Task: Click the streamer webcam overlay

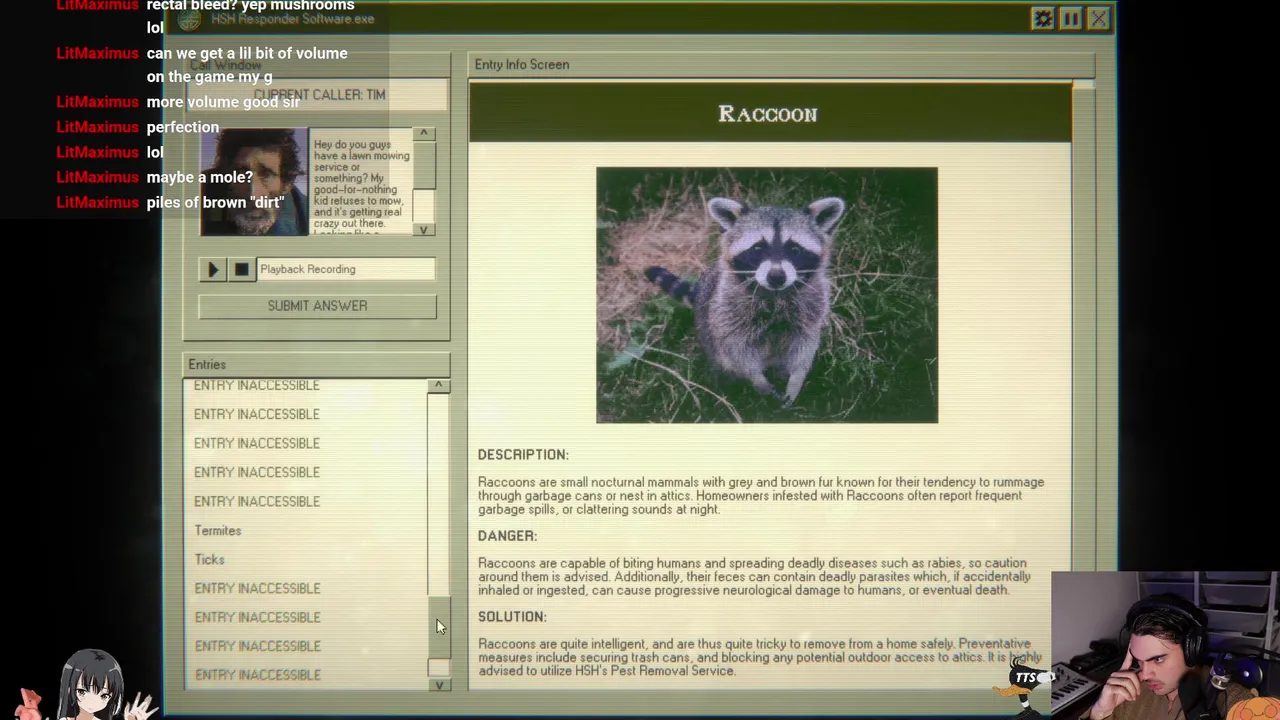Action: coord(1165,646)
